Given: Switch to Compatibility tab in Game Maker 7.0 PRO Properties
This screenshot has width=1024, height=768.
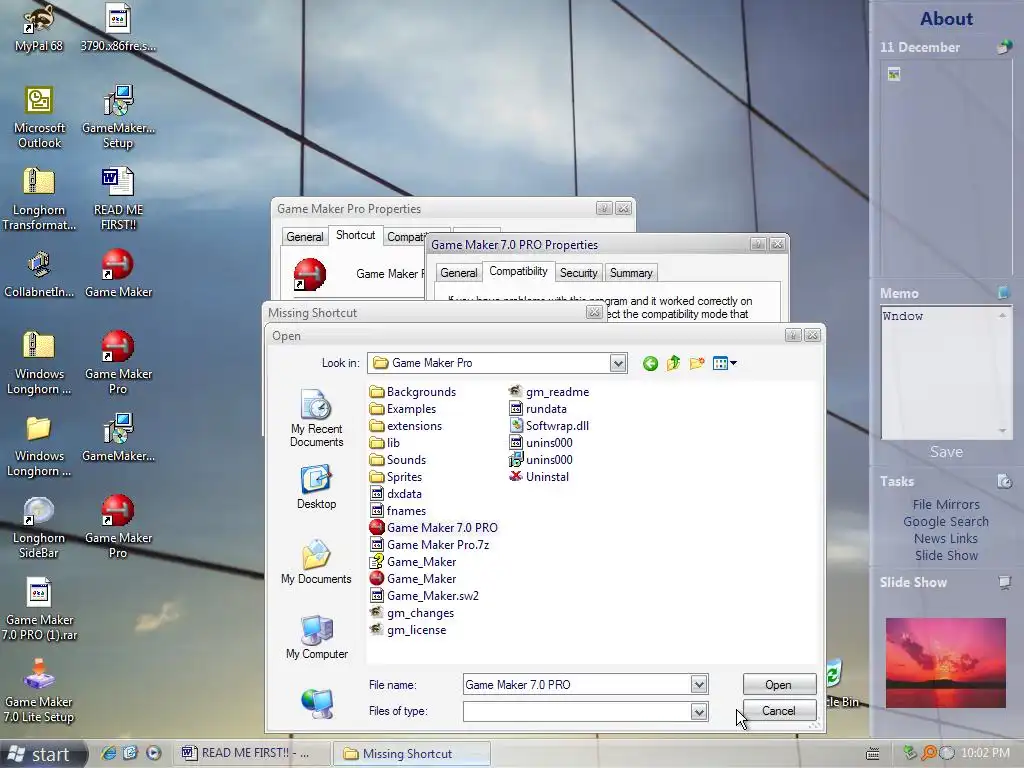Looking at the screenshot, I should point(519,271).
